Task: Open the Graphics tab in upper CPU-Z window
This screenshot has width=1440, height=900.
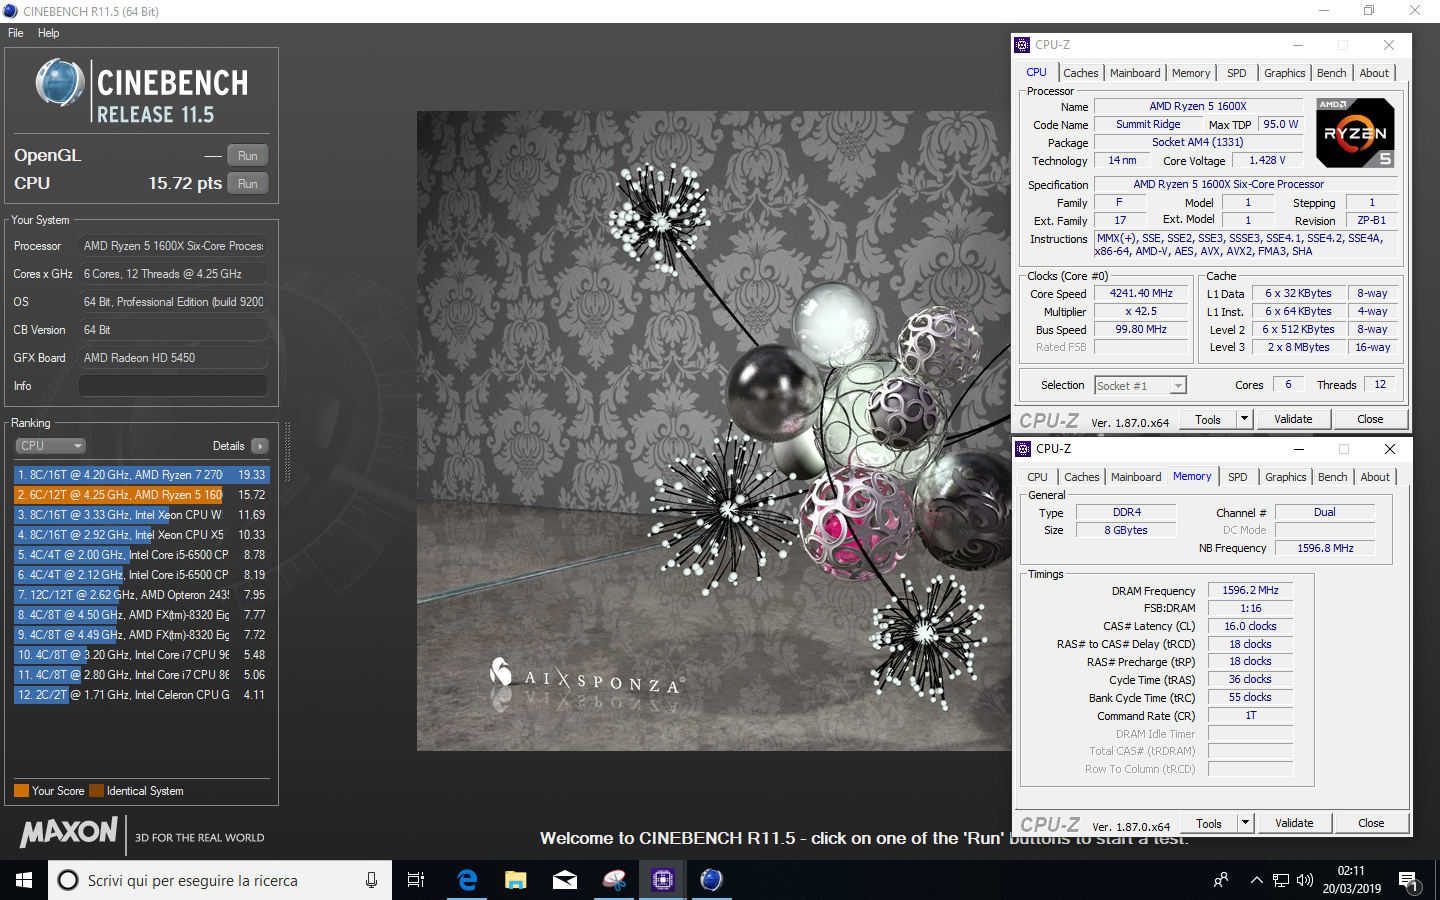Action: [1284, 73]
